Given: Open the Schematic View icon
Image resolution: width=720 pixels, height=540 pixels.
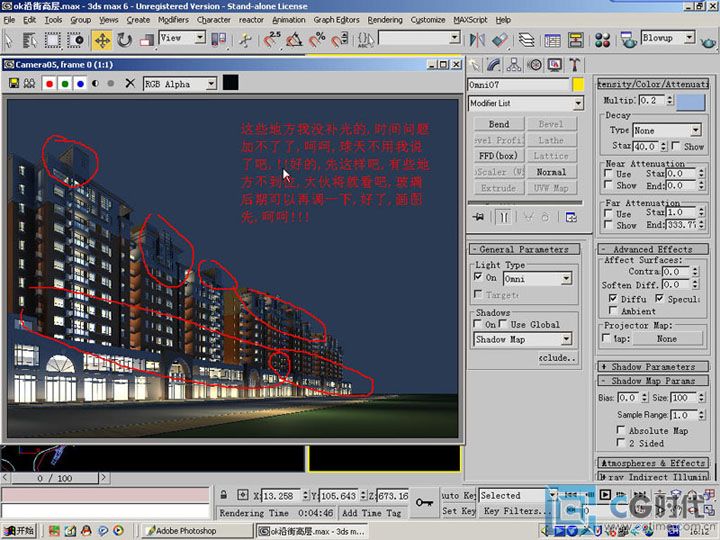Looking at the screenshot, I should coord(575,40).
